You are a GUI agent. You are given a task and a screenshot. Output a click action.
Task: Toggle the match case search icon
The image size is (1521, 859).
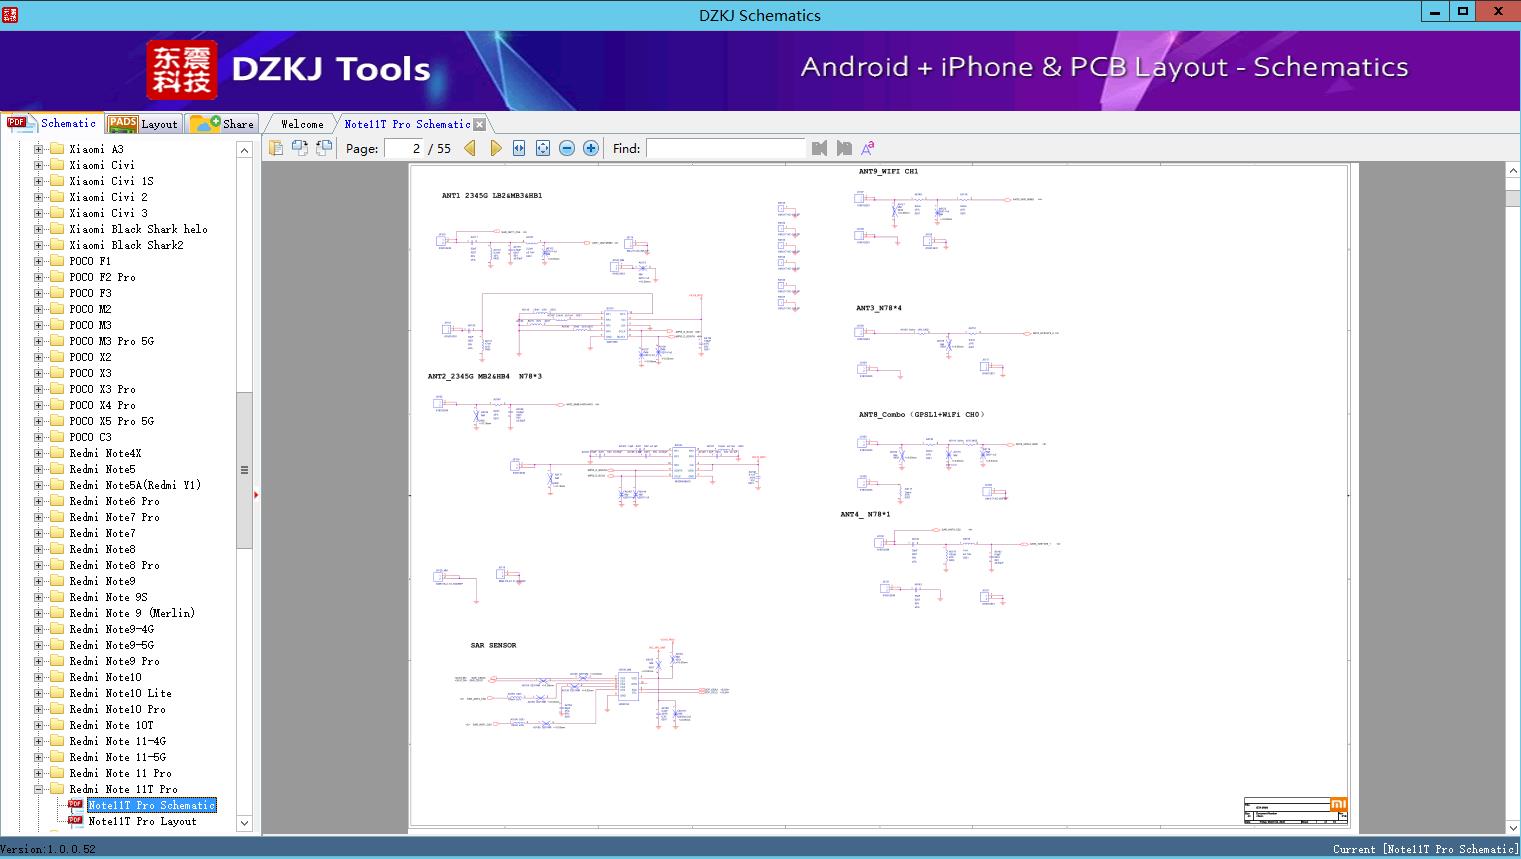pyautogui.click(x=868, y=148)
